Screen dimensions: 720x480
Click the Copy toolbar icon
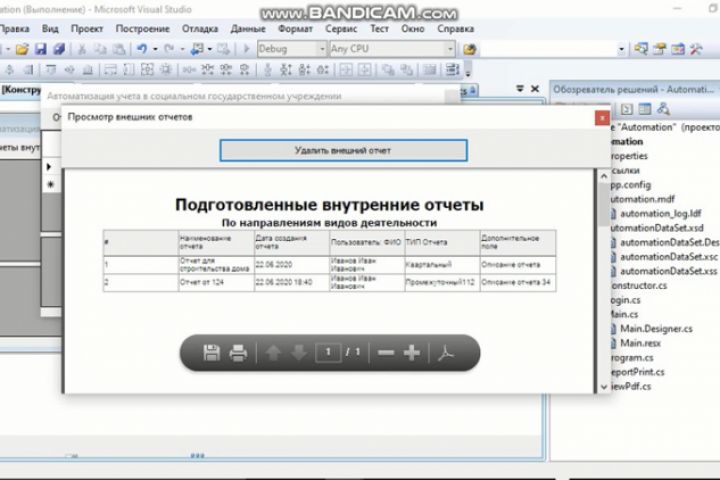click(x=100, y=49)
